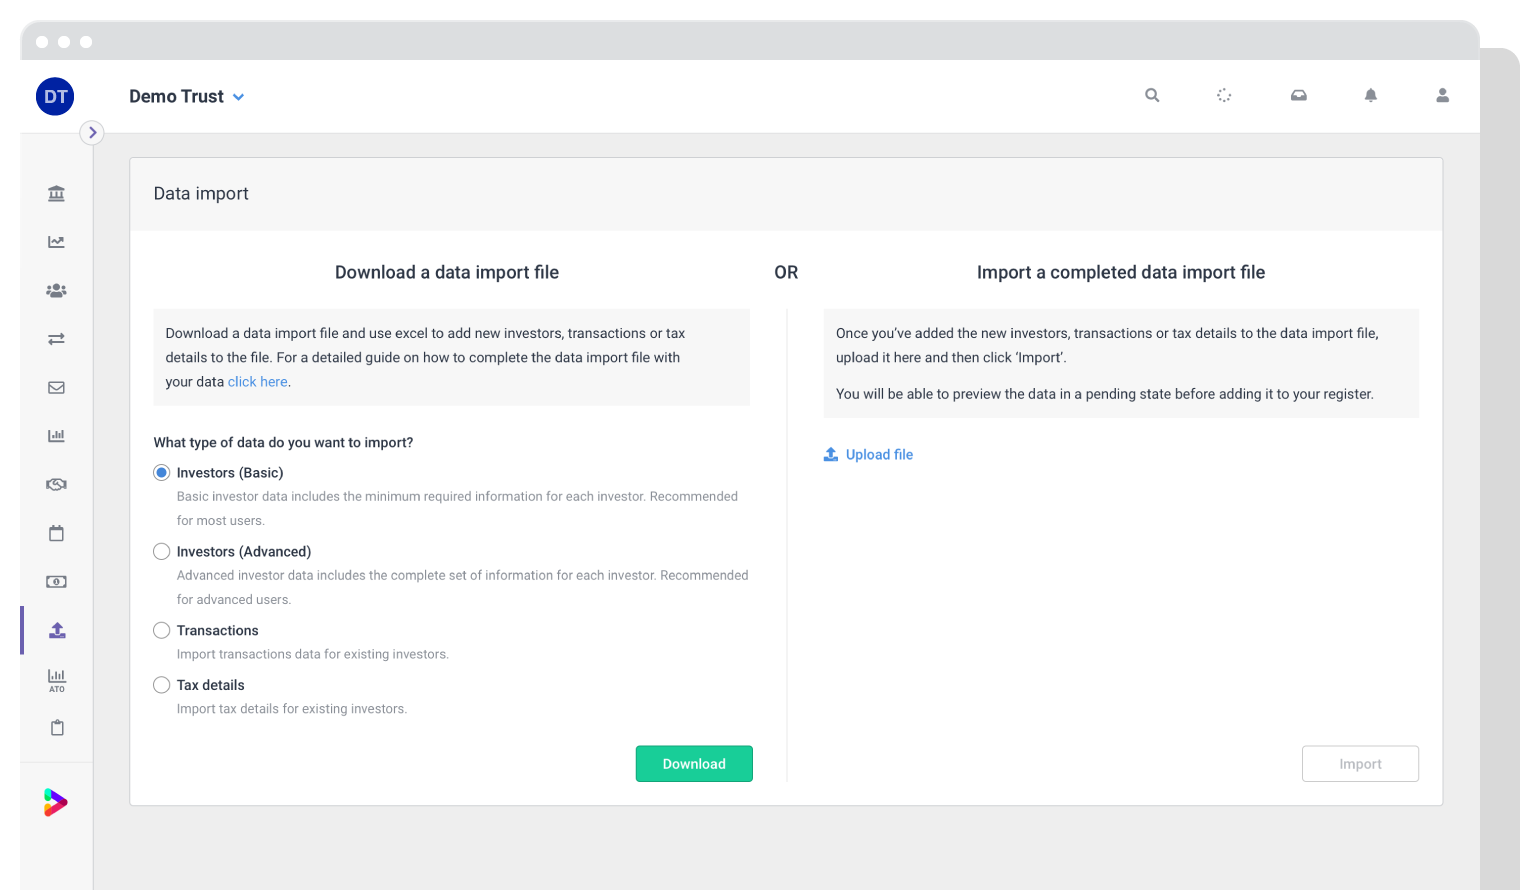
Task: Select the Investors (Basic) option
Action: (161, 472)
